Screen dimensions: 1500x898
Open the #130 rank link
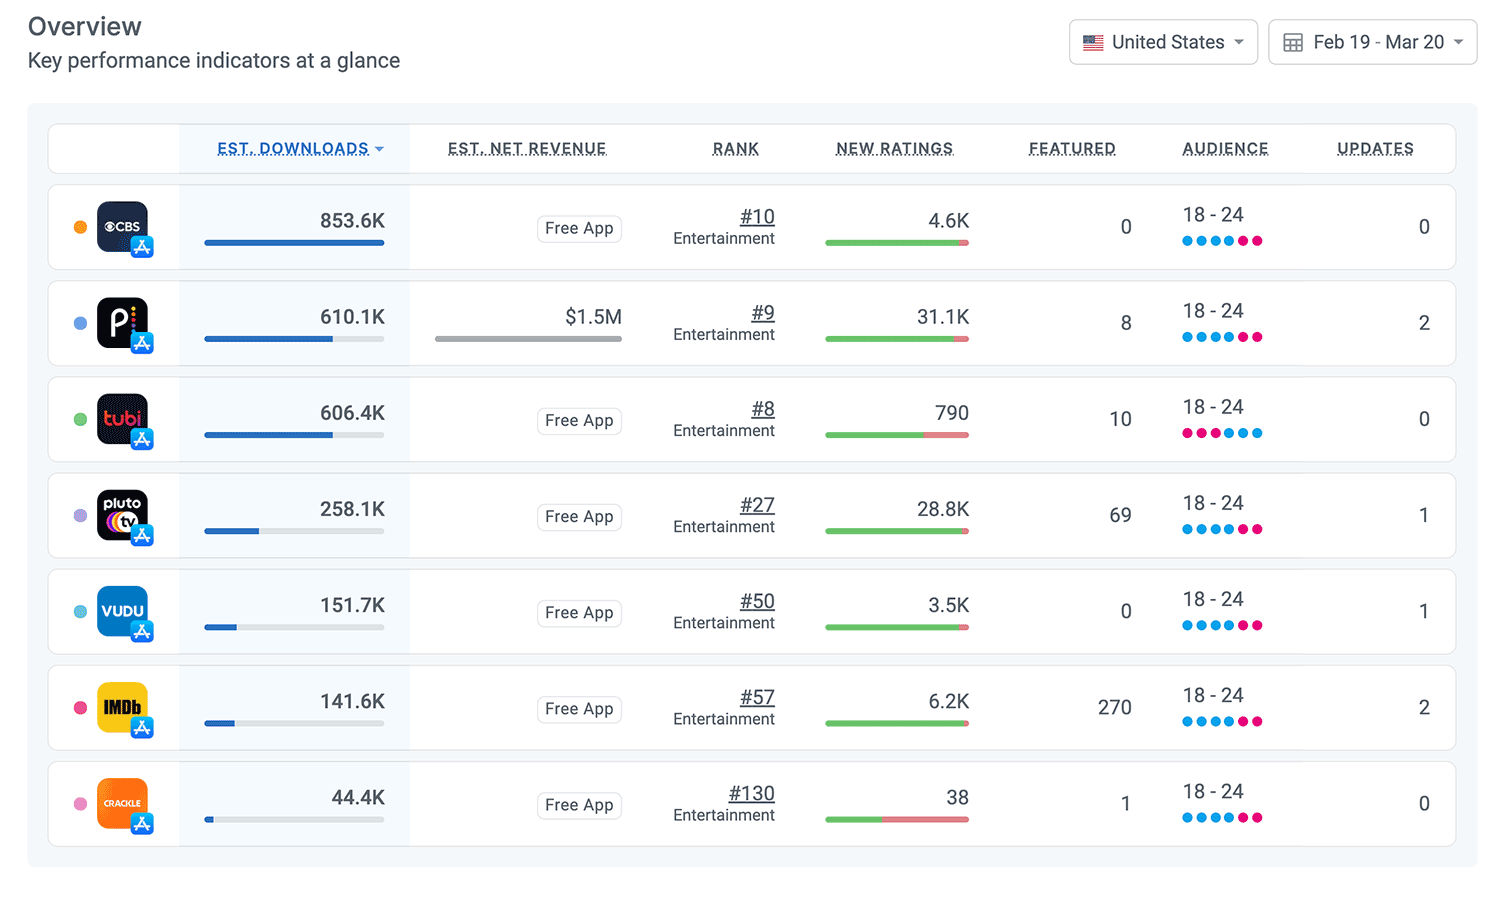click(x=752, y=793)
